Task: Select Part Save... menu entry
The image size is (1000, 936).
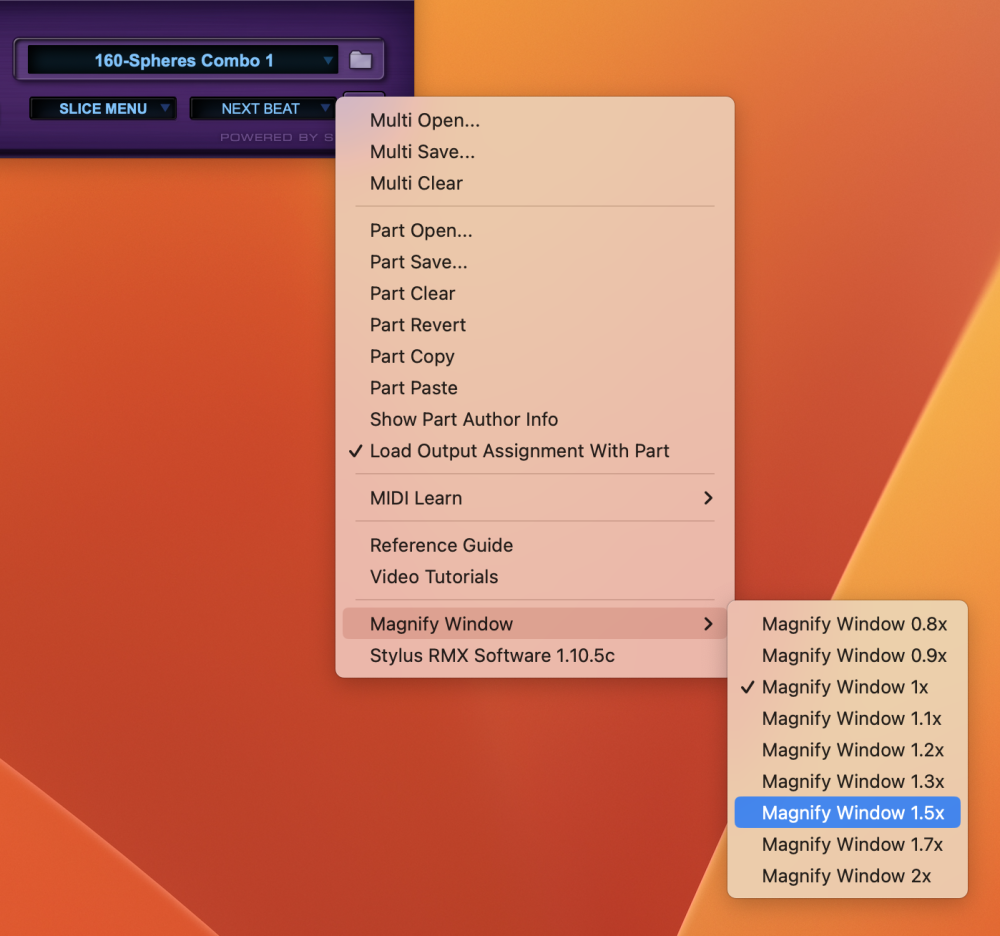Action: 534,262
